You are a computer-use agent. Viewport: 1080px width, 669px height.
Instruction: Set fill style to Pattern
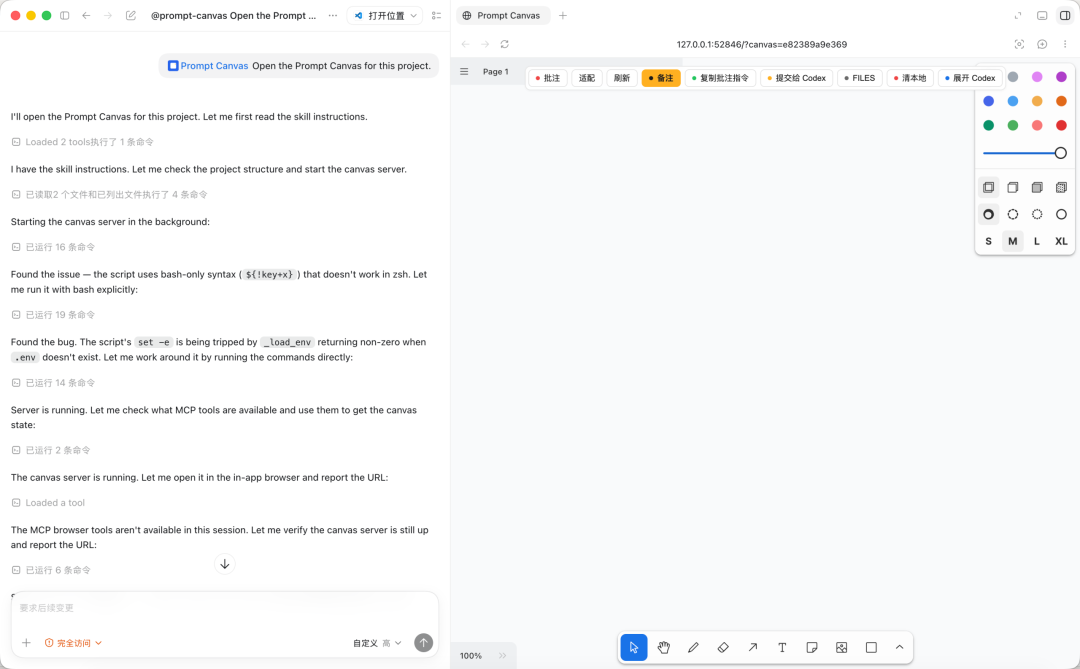tap(1061, 187)
